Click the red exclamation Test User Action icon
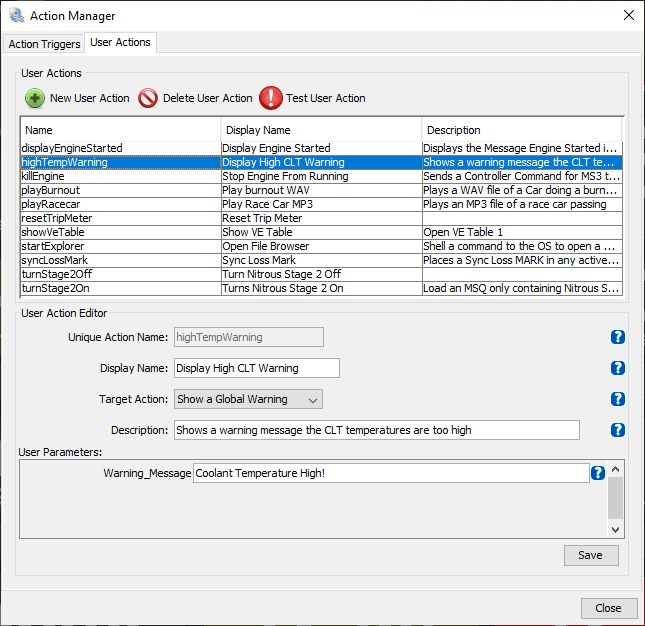645x626 pixels. (x=271, y=98)
